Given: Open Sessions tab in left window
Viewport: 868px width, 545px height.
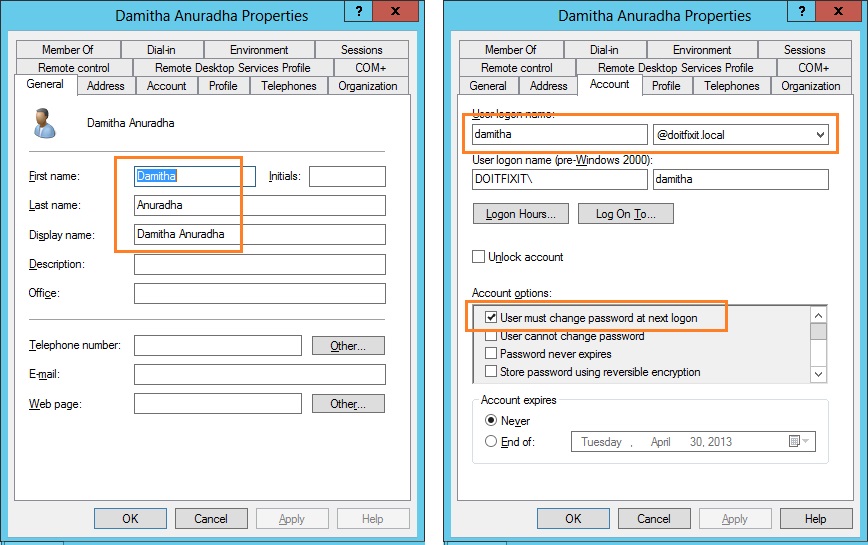Looking at the screenshot, I should tap(361, 50).
